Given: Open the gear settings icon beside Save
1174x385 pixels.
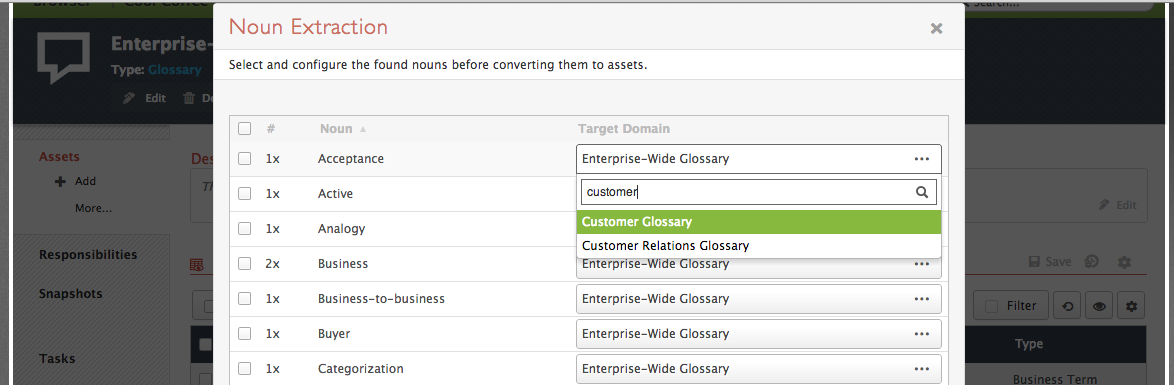Looking at the screenshot, I should (x=1124, y=262).
